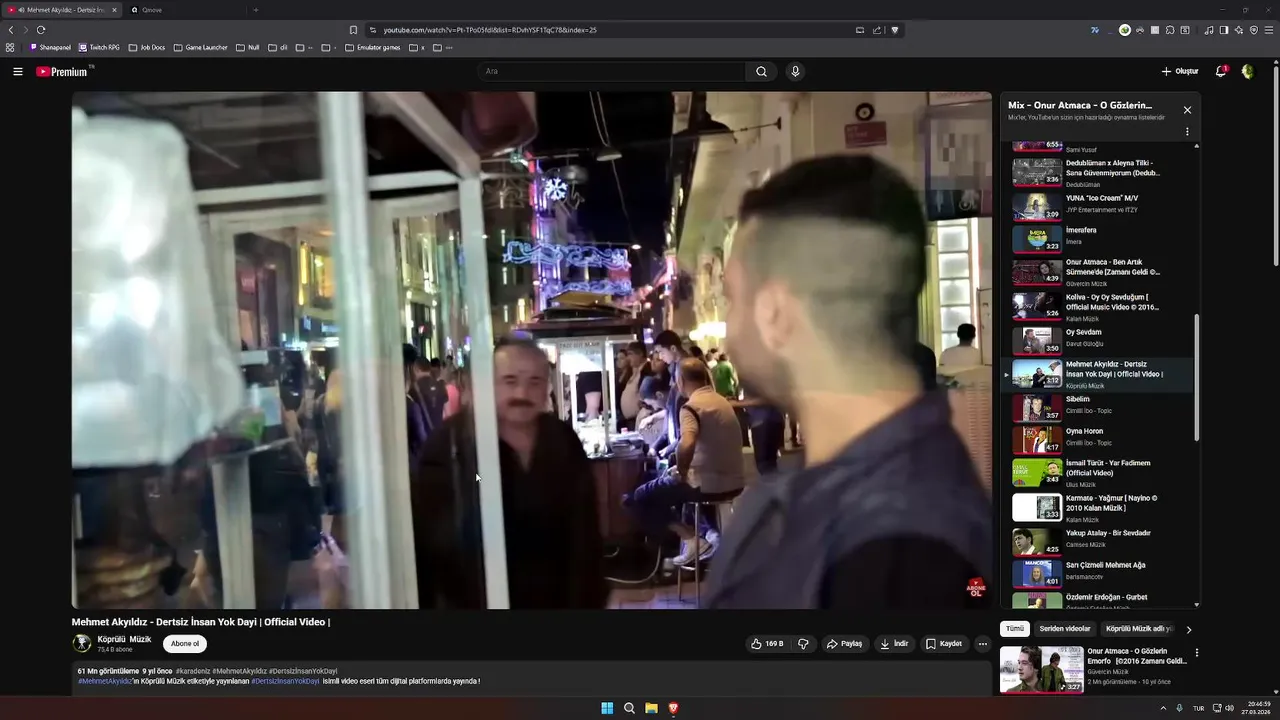This screenshot has width=1280, height=720.
Task: Open the browser apps grid in bookmarks bar
Action: tap(10, 47)
